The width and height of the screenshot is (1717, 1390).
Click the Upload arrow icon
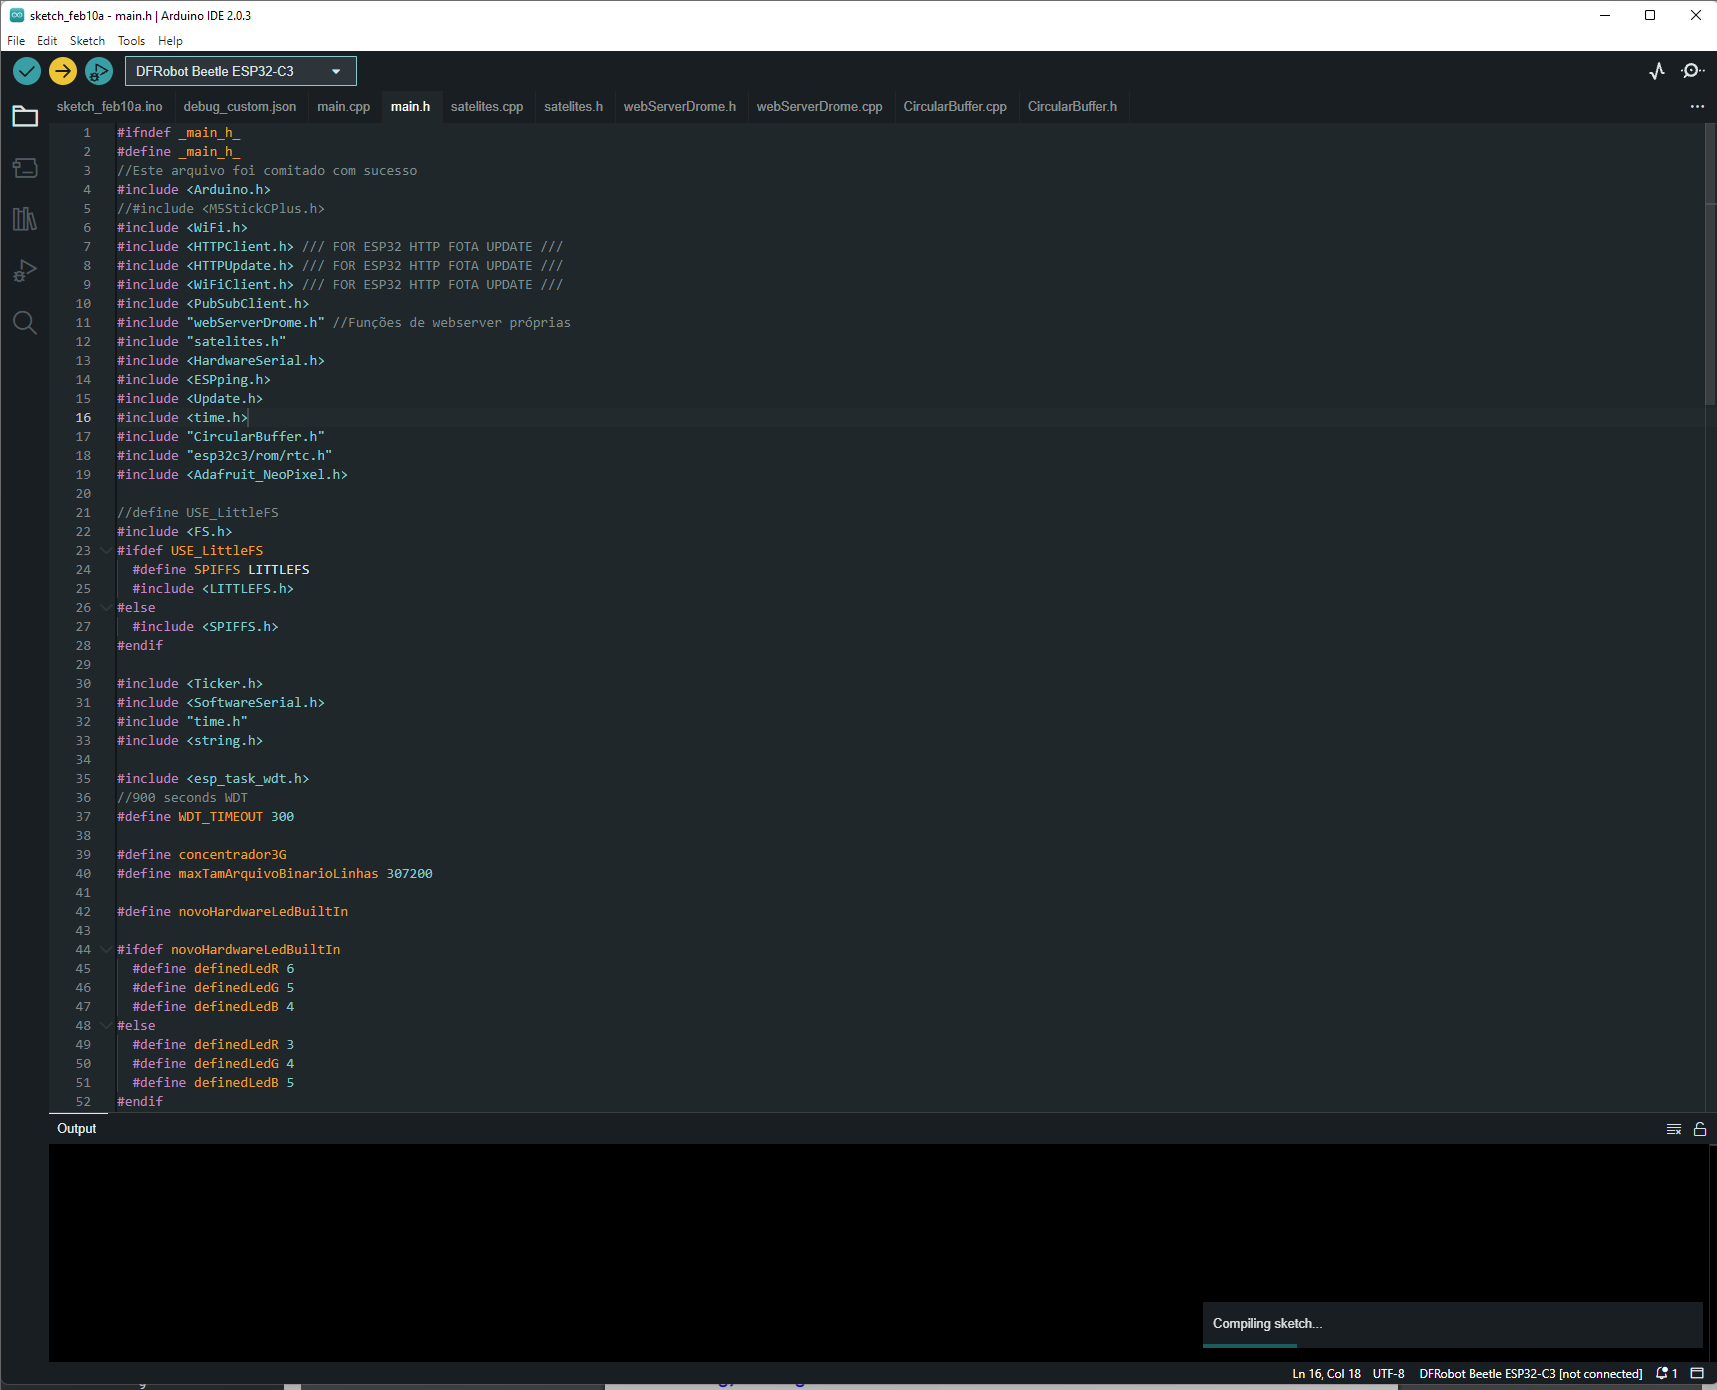tap(63, 71)
